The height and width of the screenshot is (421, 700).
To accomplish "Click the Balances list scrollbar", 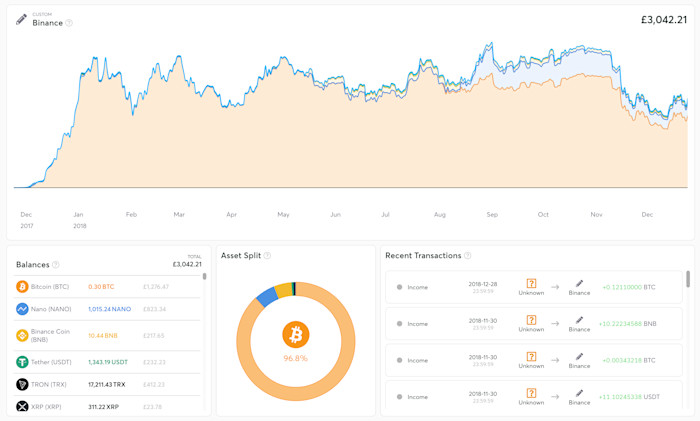I will point(204,276).
